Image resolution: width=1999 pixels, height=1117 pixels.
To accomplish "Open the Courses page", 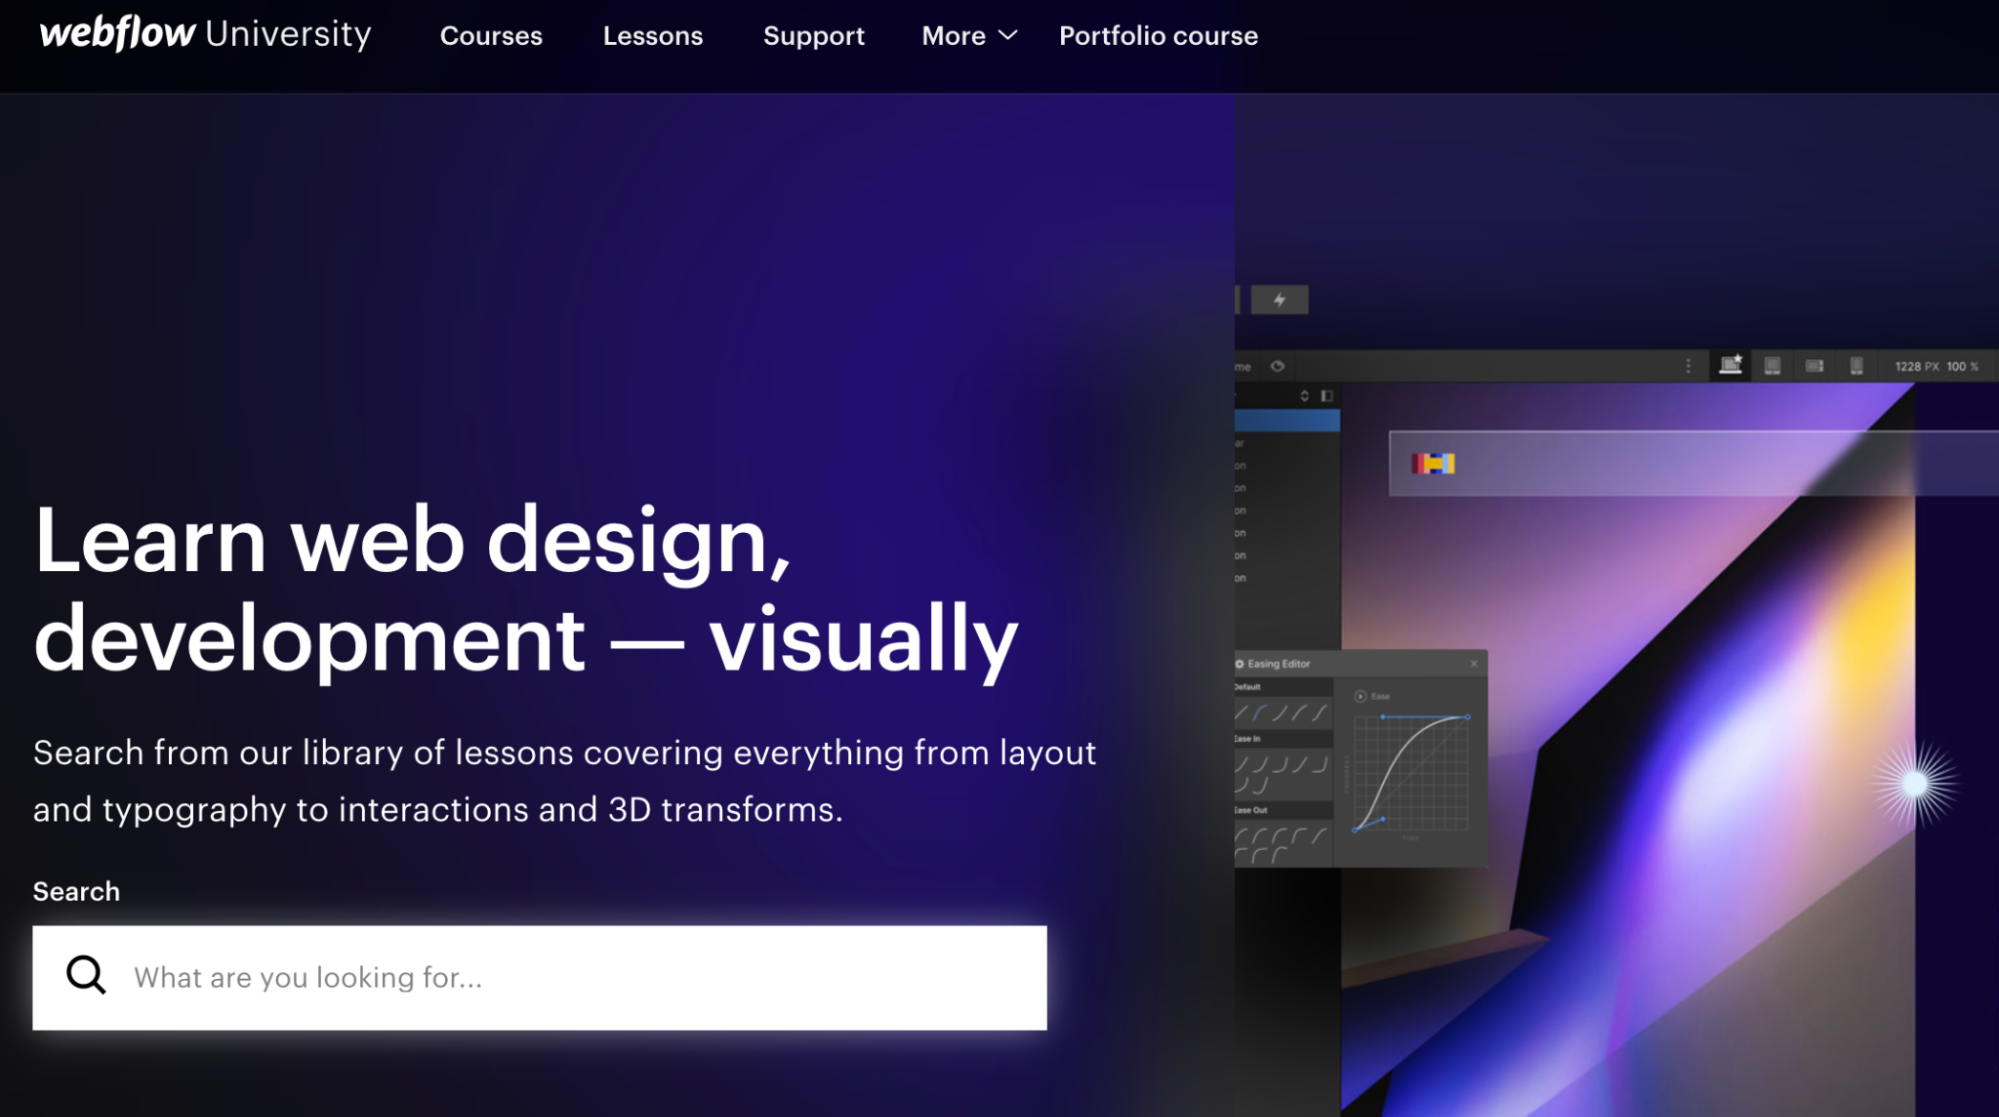I will pos(491,36).
